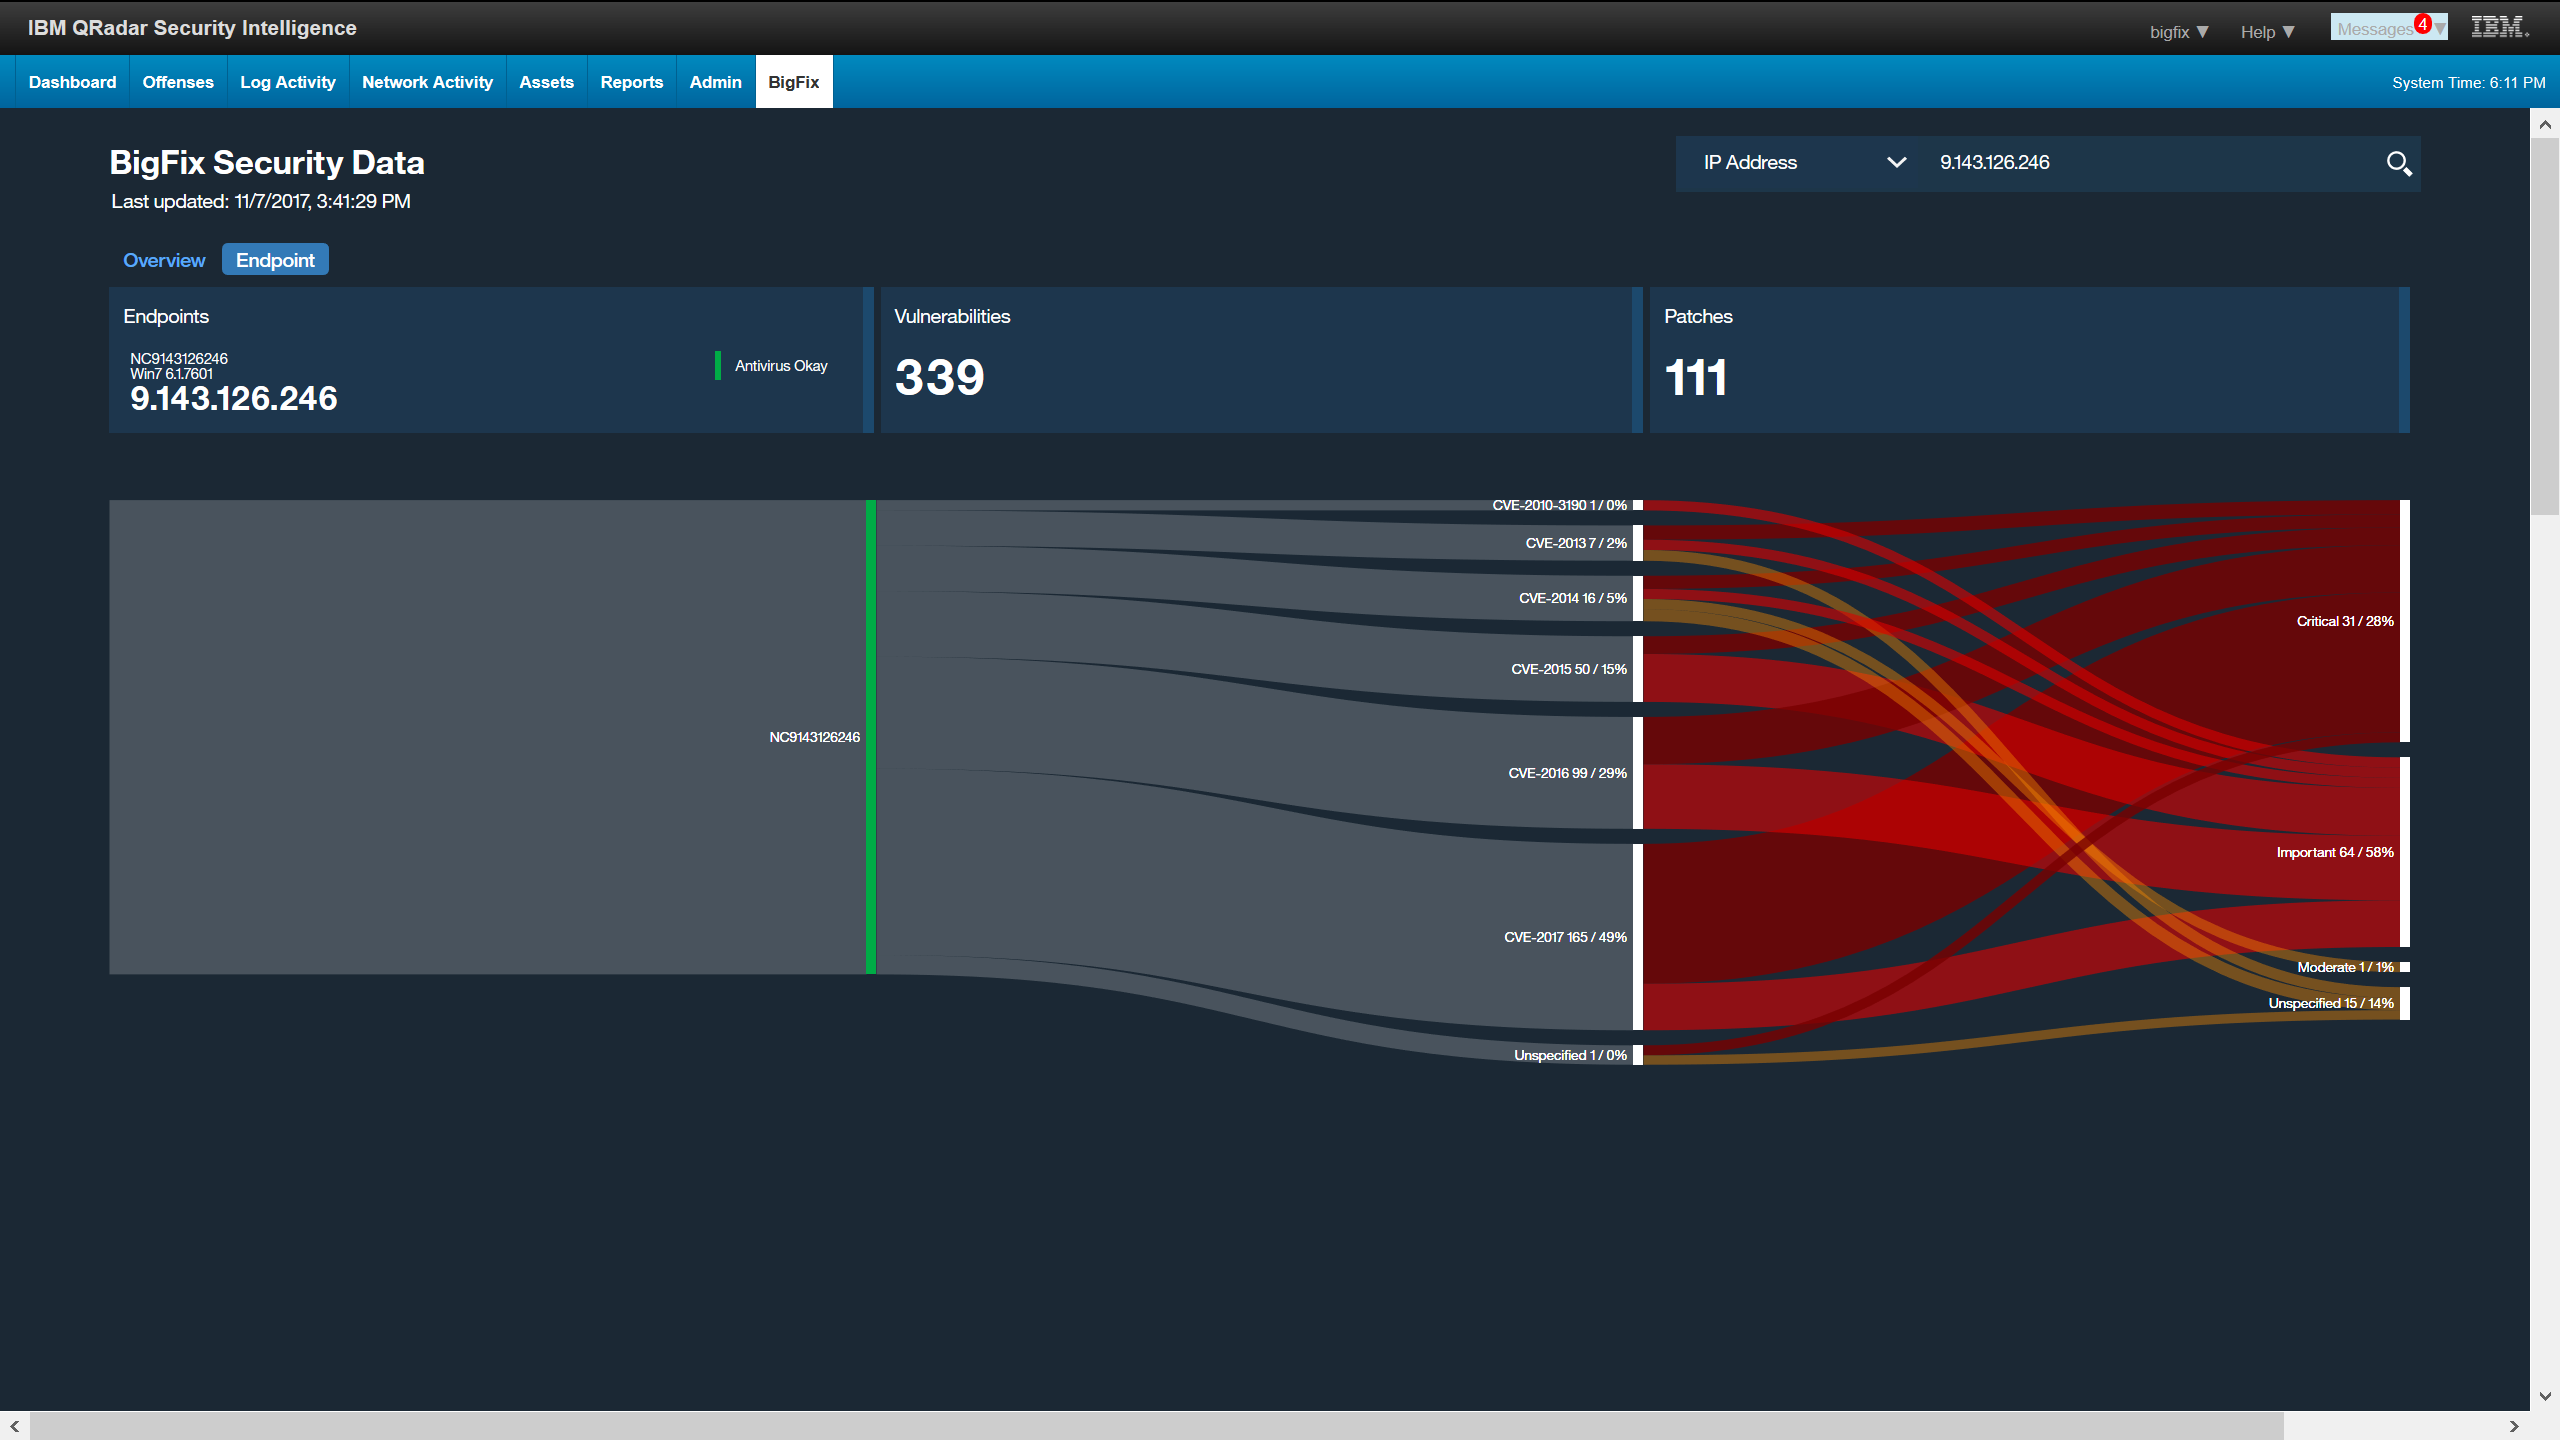
Task: Click the Critical 31 severity node
Action: tap(2401, 620)
